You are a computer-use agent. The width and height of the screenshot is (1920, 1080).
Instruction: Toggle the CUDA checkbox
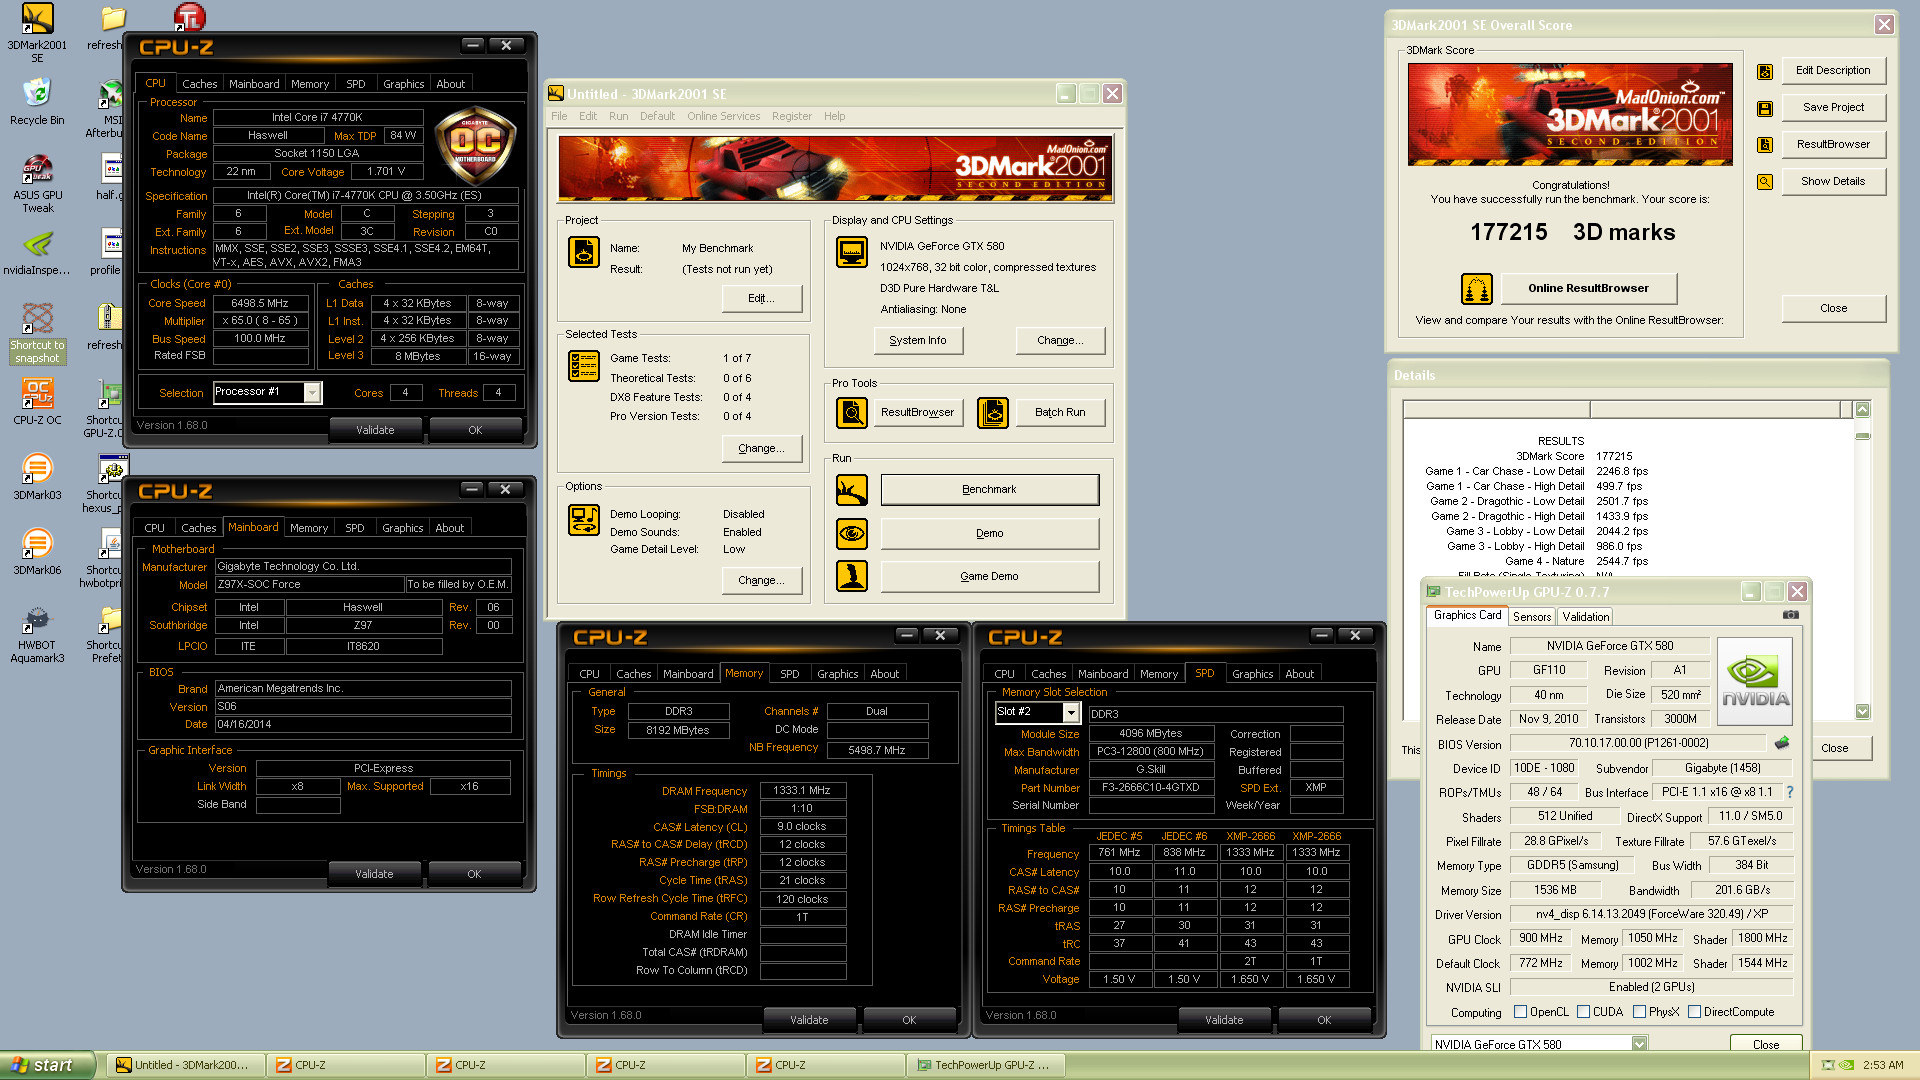(1583, 1012)
